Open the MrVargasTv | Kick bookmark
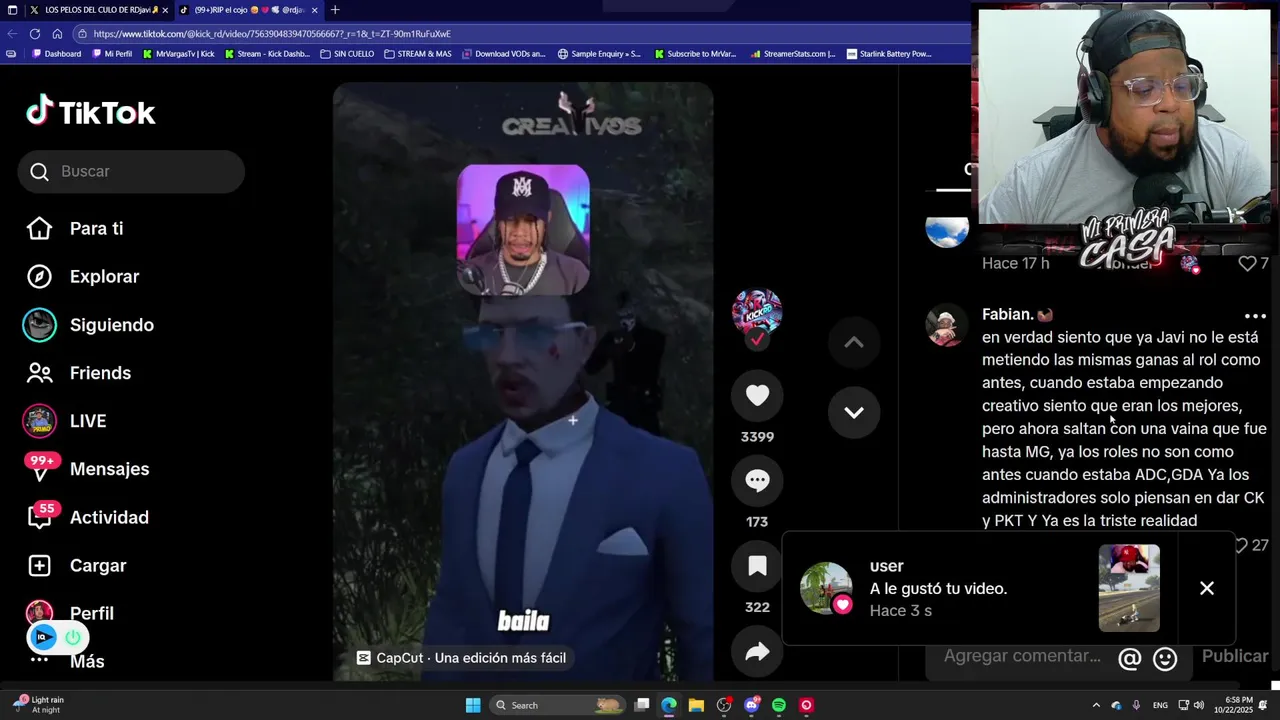Viewport: 1280px width, 720px height. tap(179, 54)
